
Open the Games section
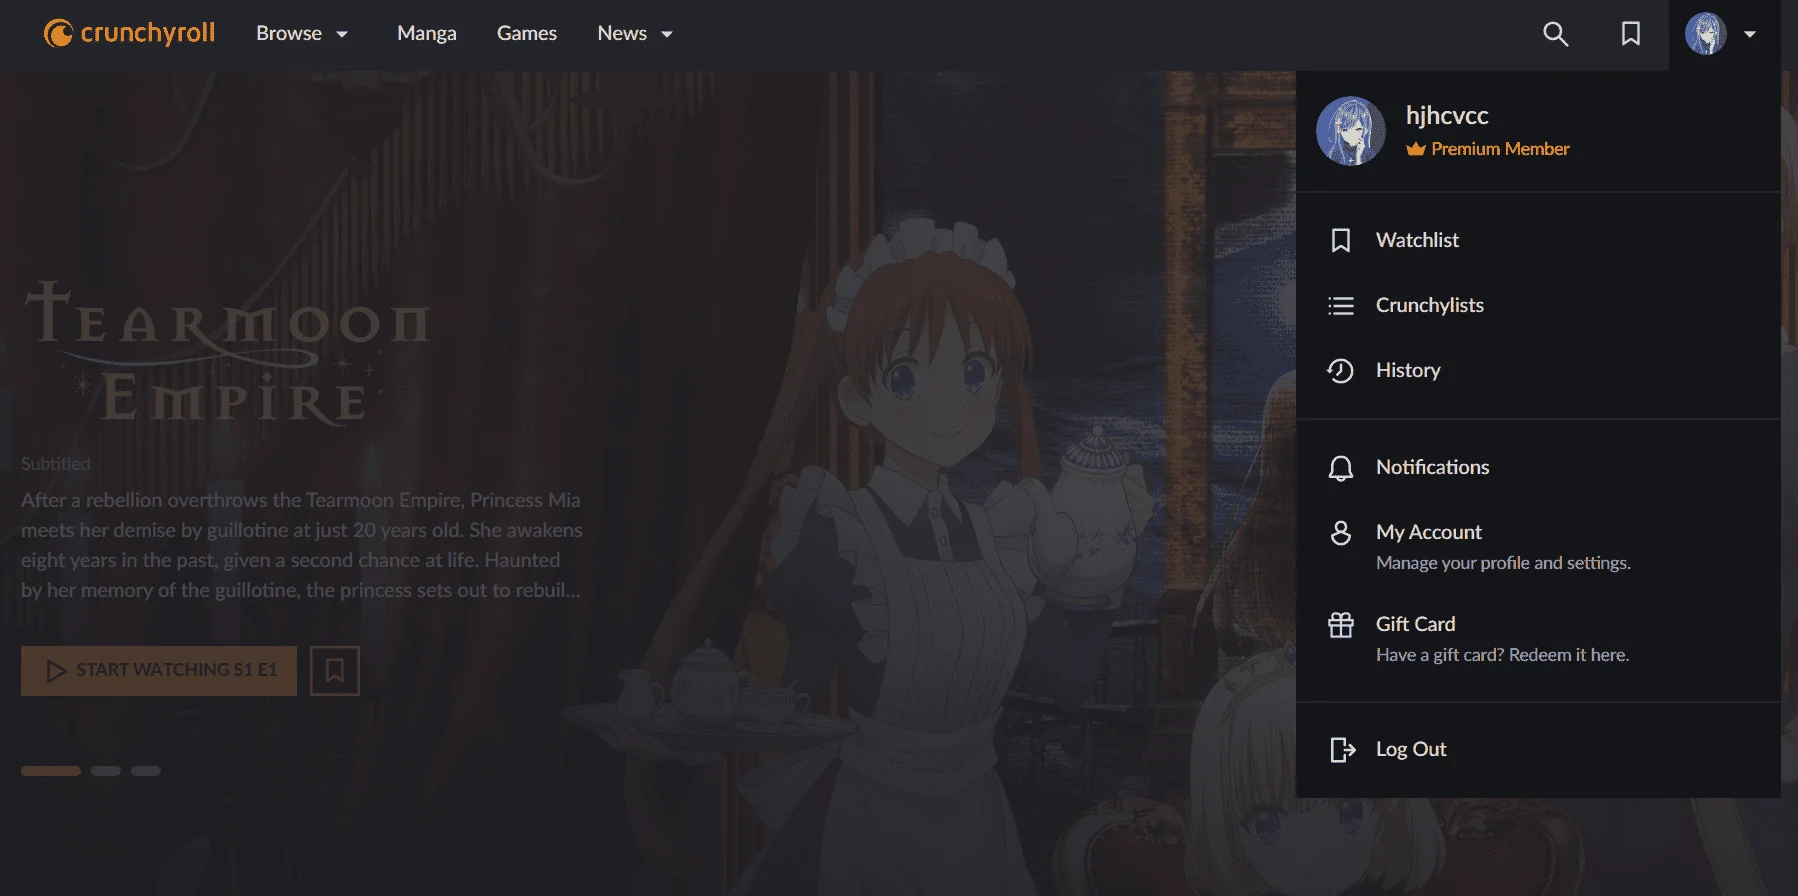click(x=527, y=33)
